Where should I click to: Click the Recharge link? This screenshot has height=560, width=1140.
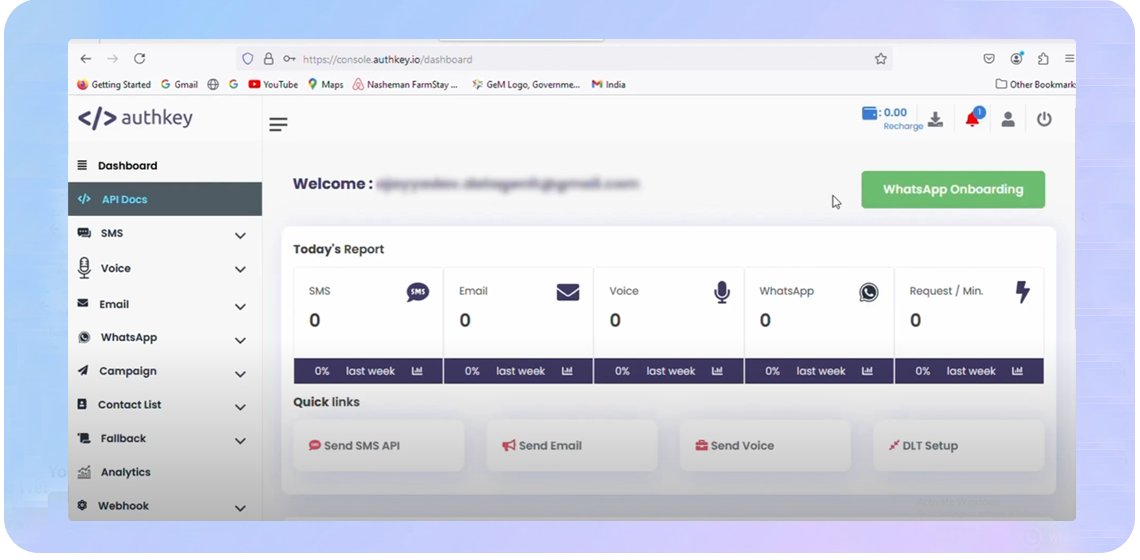click(903, 126)
